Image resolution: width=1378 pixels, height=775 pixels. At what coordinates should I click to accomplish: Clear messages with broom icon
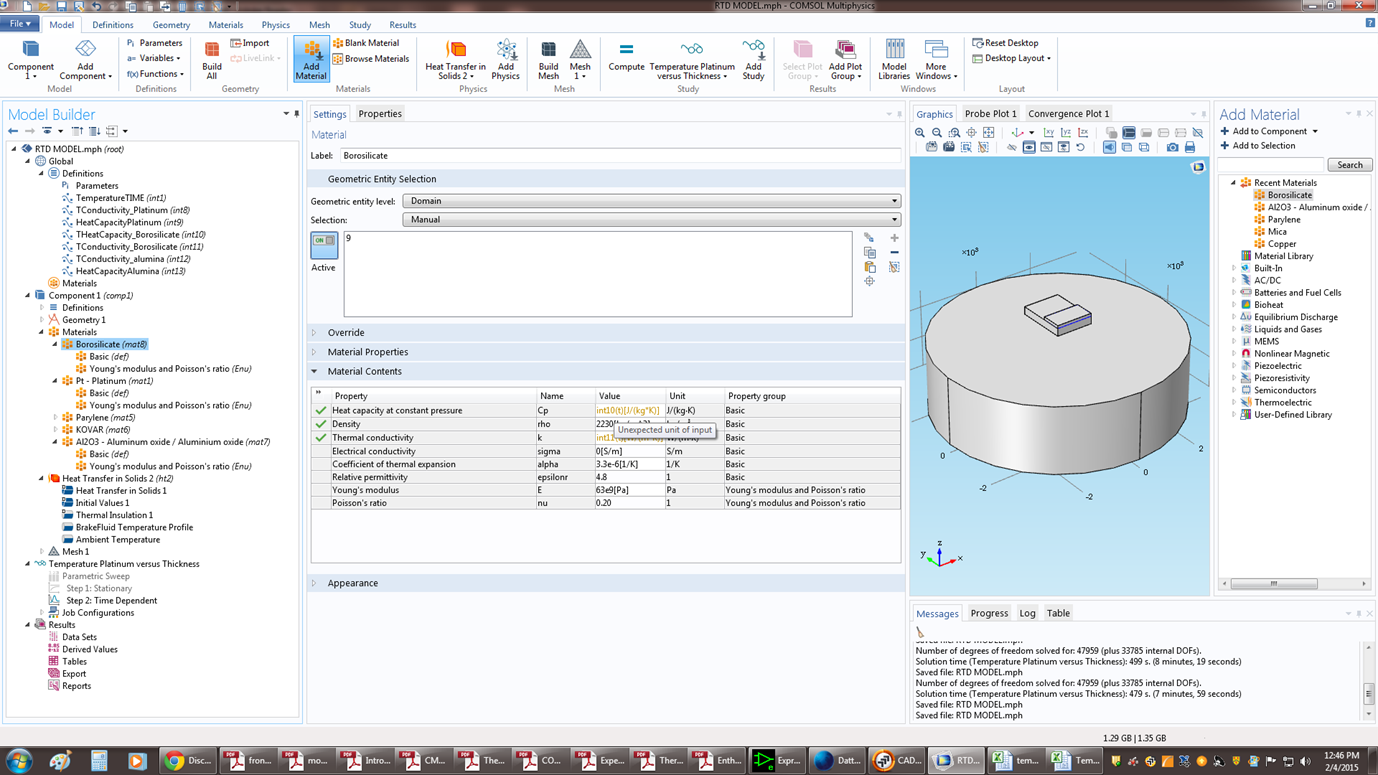(920, 632)
